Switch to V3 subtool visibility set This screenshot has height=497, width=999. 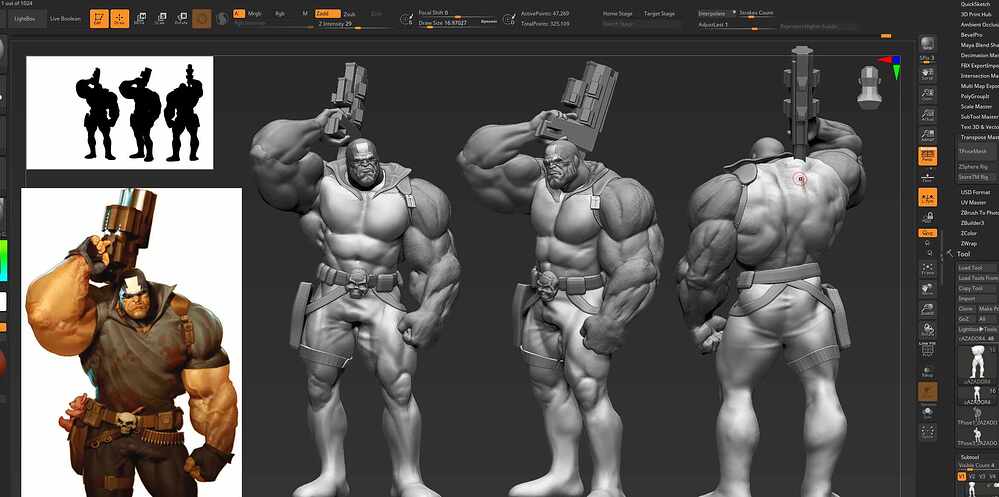(x=982, y=476)
